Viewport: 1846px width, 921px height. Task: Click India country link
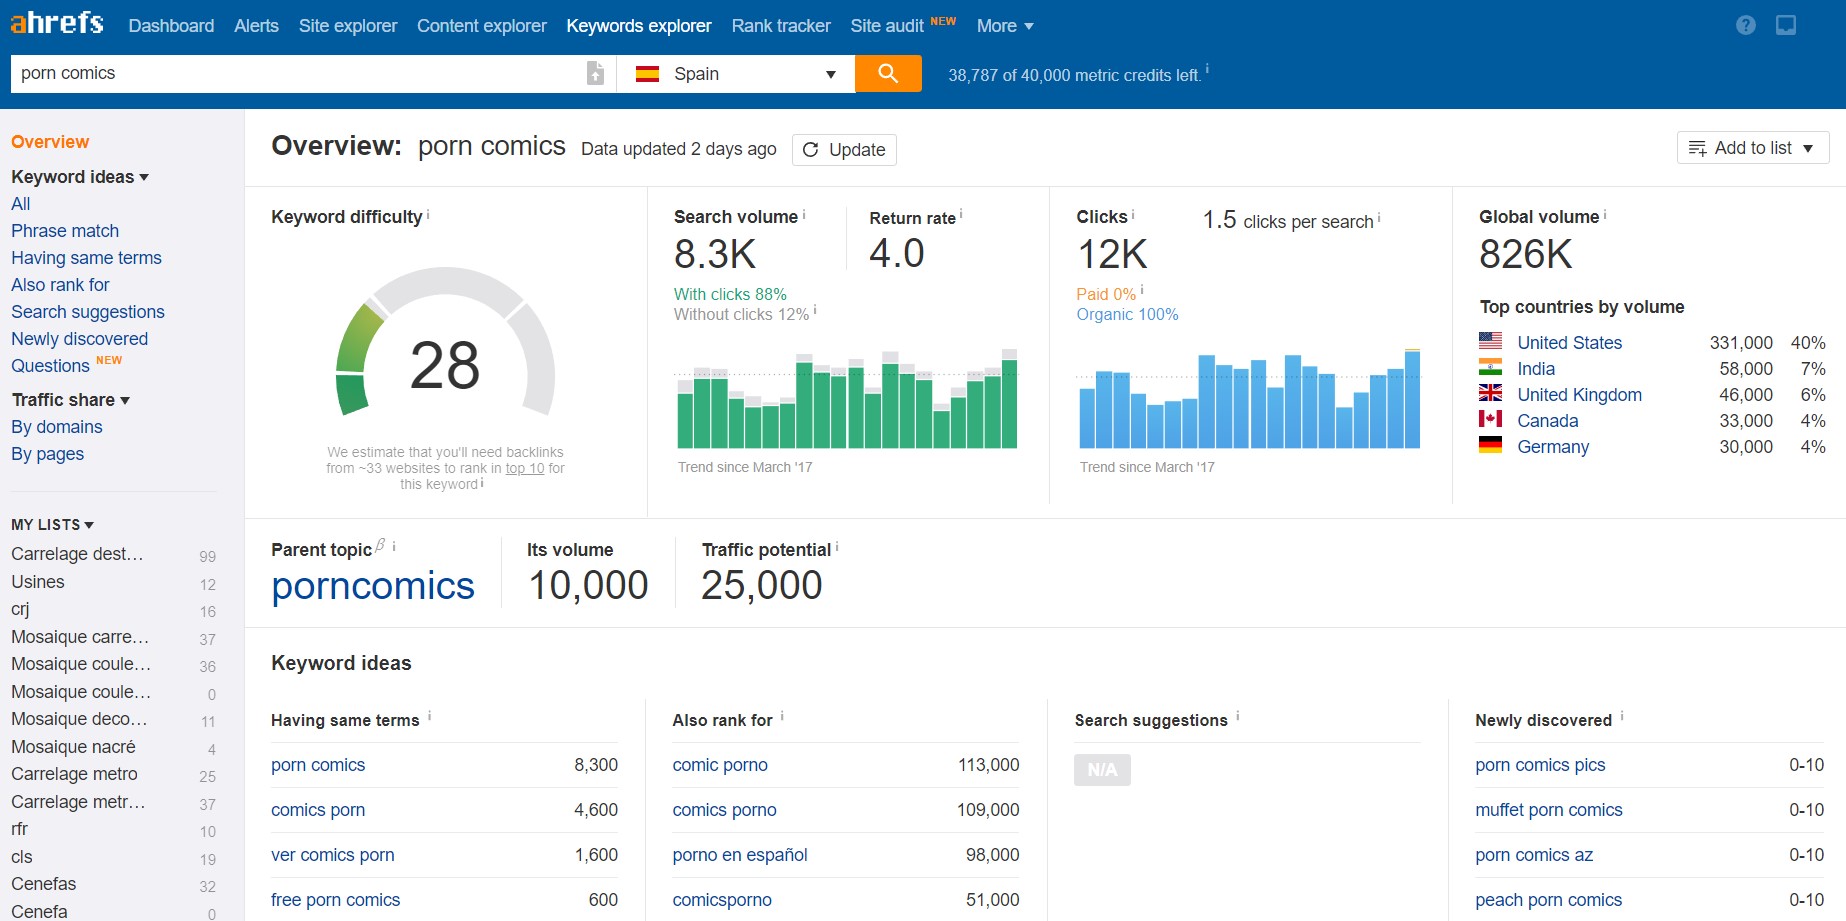[1536, 369]
